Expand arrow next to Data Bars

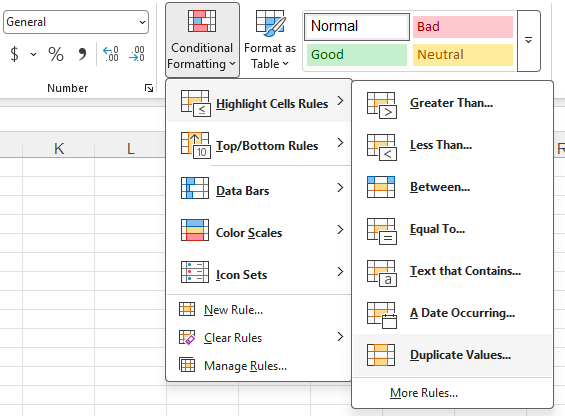340,187
